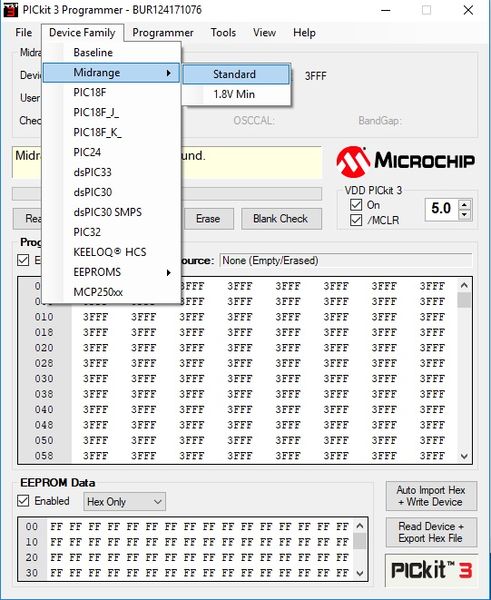Viewport: 491px width, 600px height.
Task: Click program memory address 010
Action: point(44,317)
